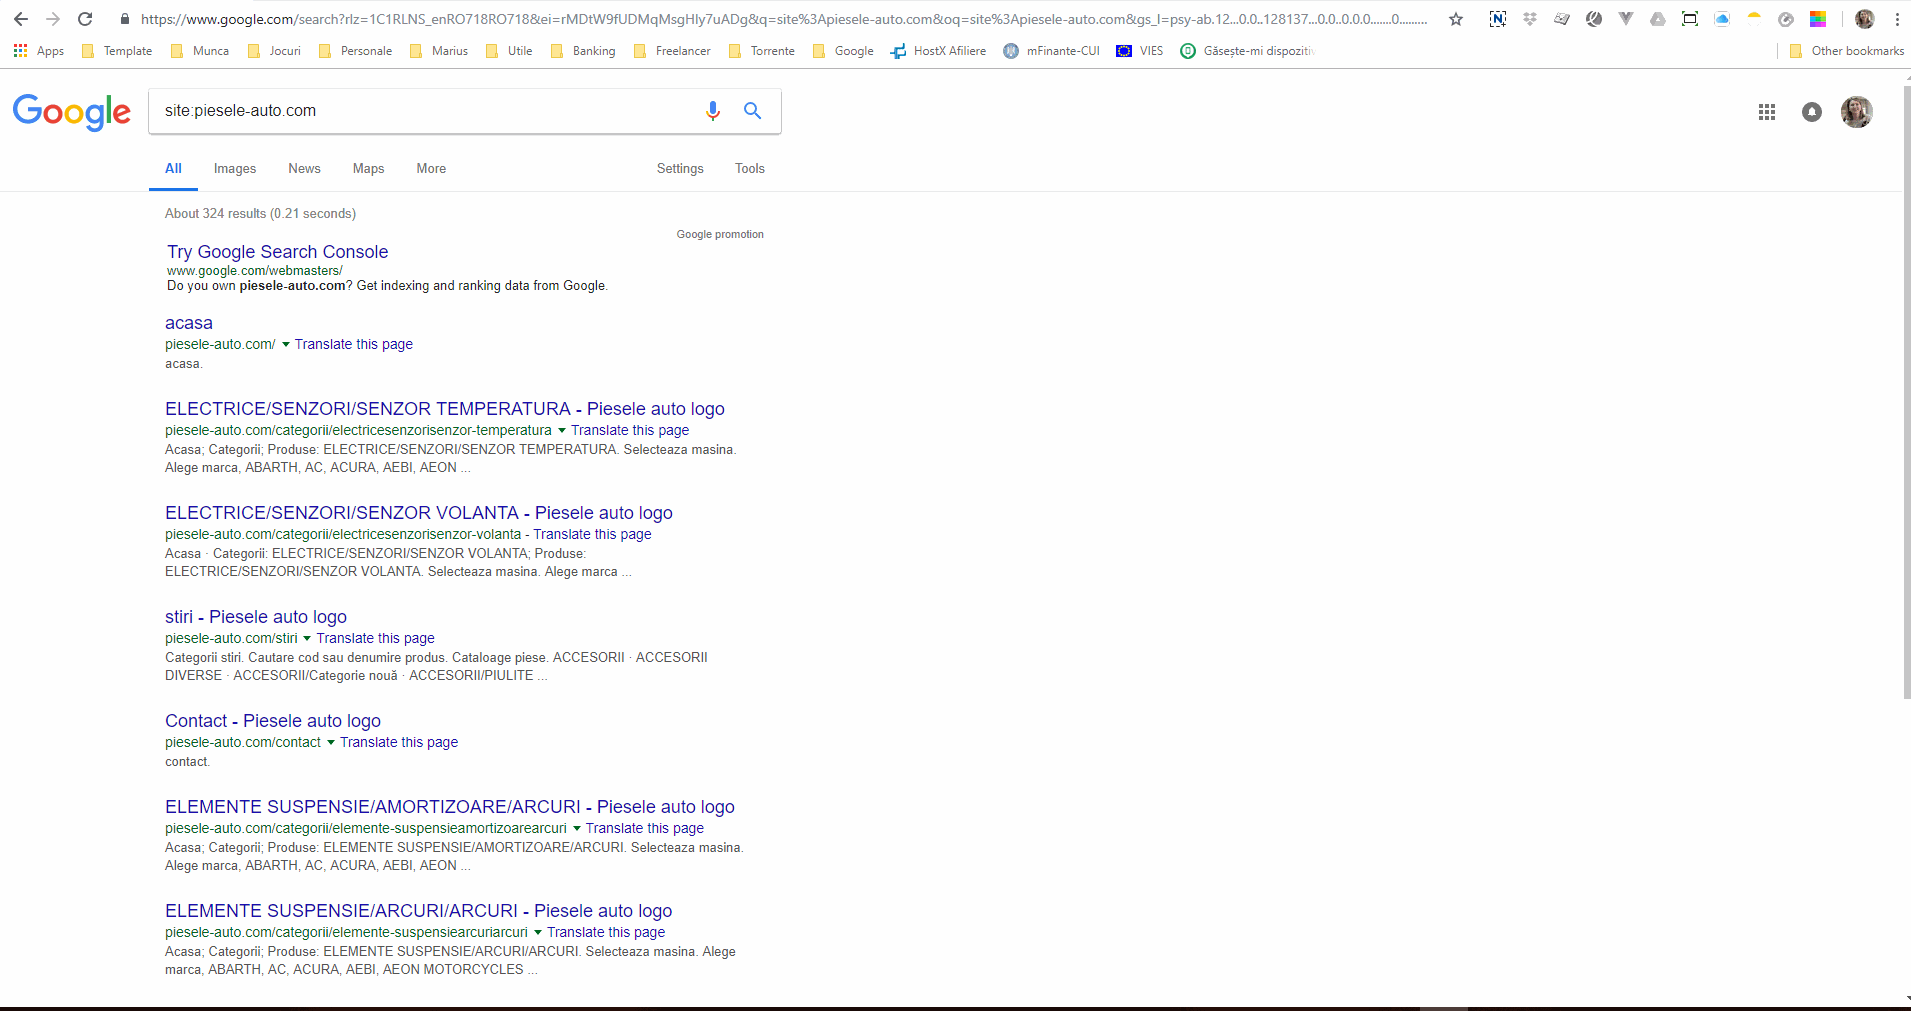Image resolution: width=1911 pixels, height=1011 pixels.
Task: Click the Apps grid in bookmarks bar
Action: 39,51
